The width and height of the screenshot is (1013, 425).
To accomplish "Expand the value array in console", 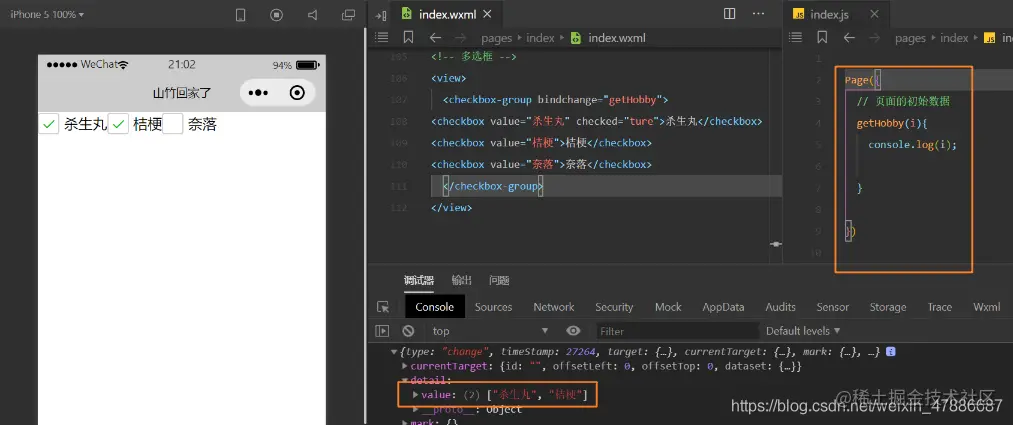I will tap(416, 395).
